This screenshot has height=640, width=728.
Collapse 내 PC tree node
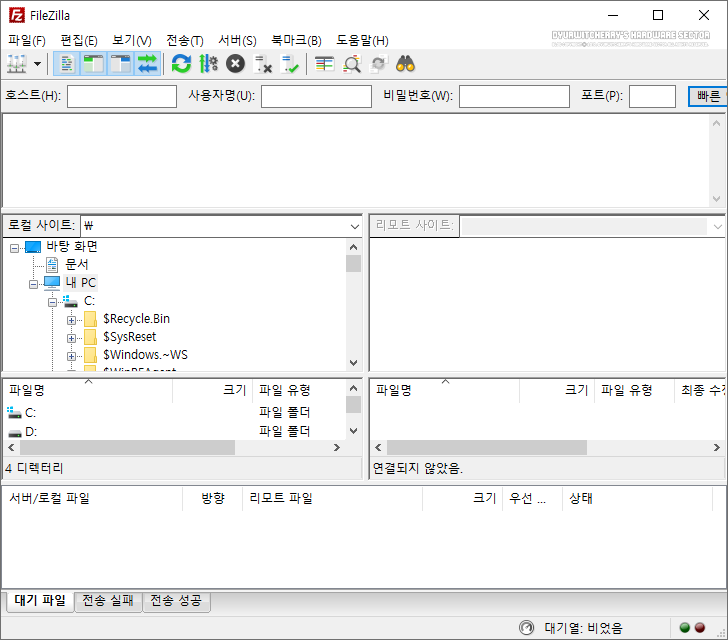click(x=33, y=284)
